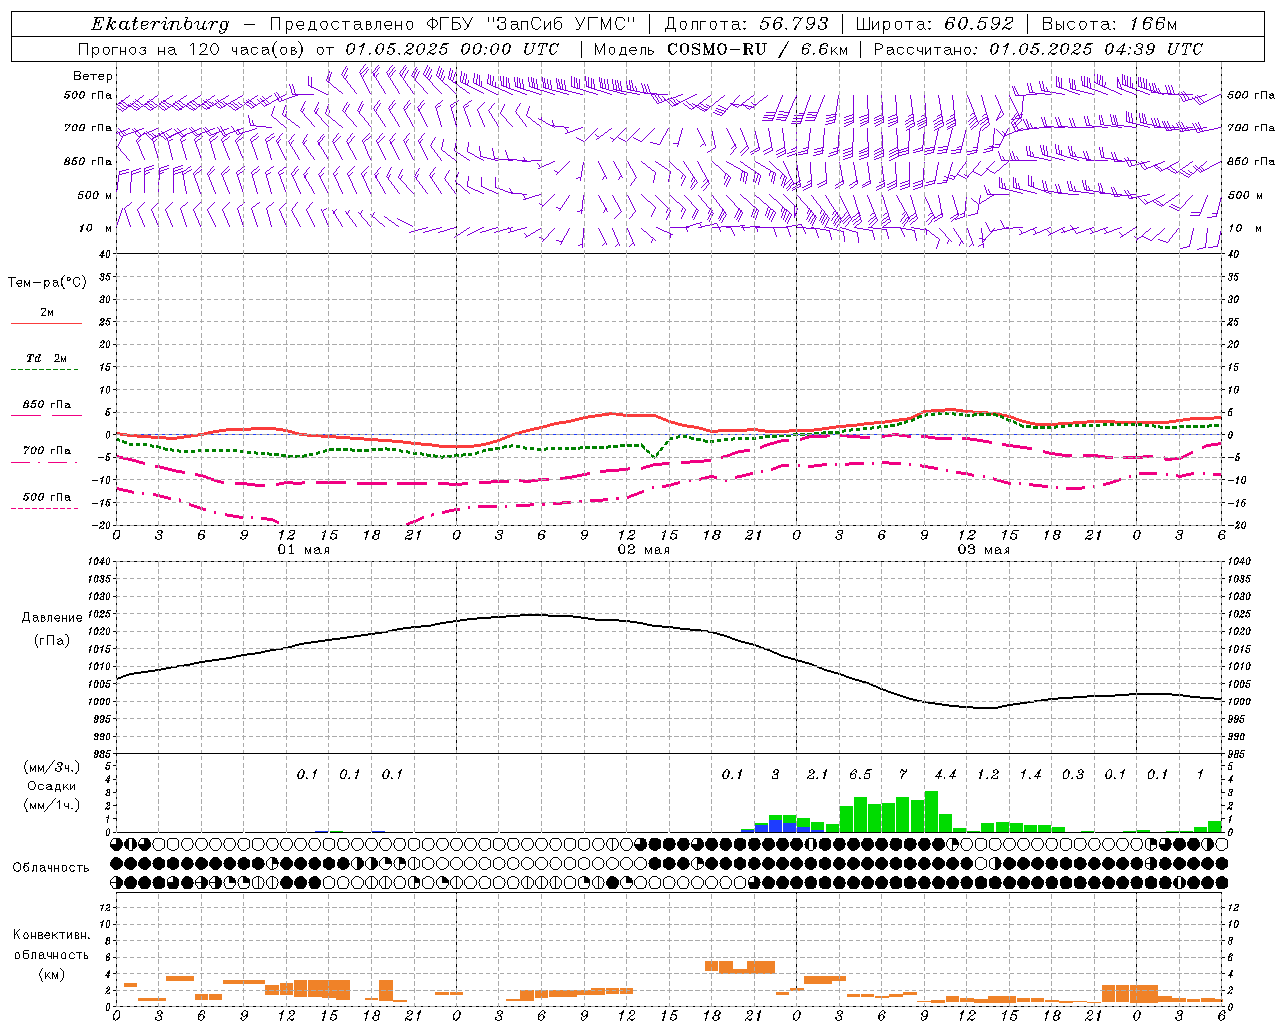Select the Высота: 166м text

coord(1109,24)
